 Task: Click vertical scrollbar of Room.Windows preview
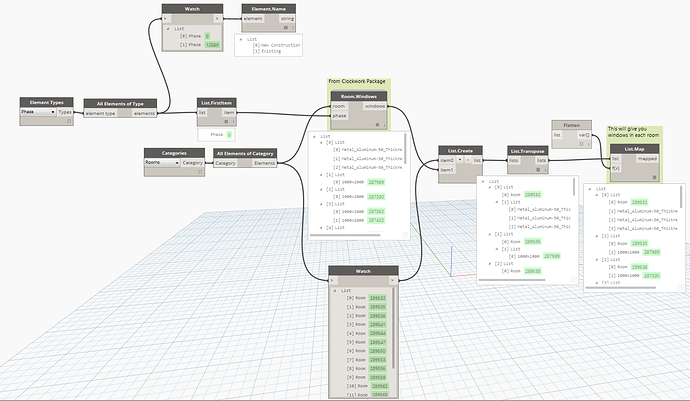pos(405,149)
